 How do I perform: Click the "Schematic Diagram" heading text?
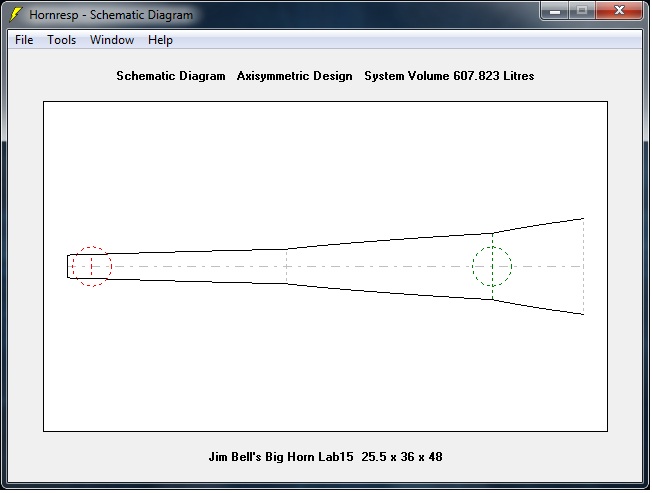pyautogui.click(x=171, y=76)
